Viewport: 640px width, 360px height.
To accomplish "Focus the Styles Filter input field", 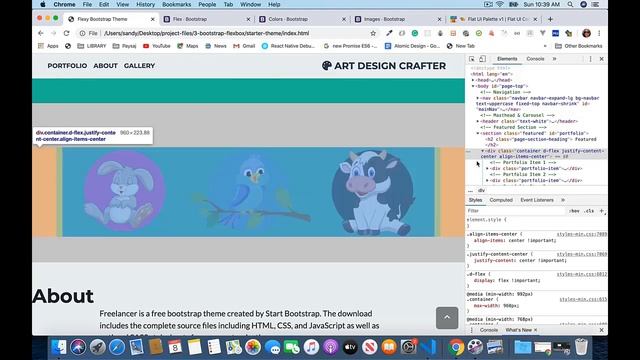I will (x=516, y=211).
